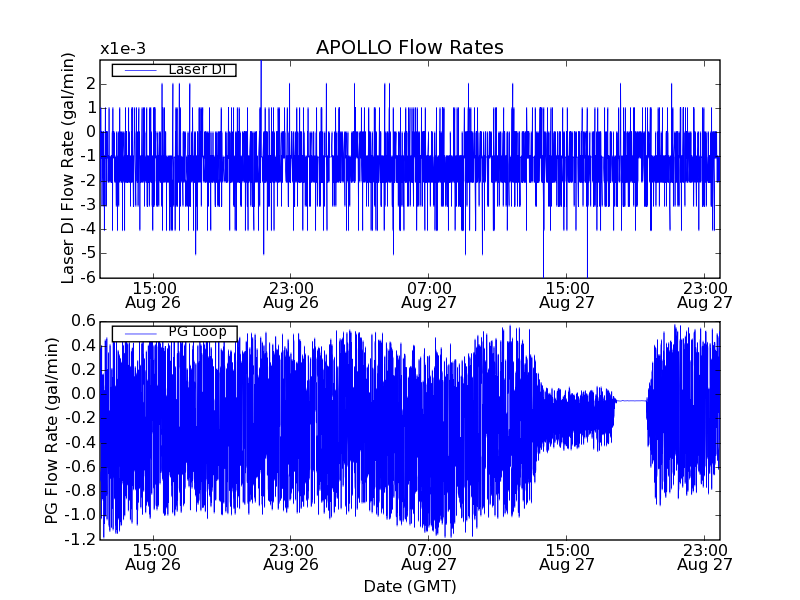Click the "APOLLO Flow Rates" chart title
The height and width of the screenshot is (600, 800).
pyautogui.click(x=409, y=48)
